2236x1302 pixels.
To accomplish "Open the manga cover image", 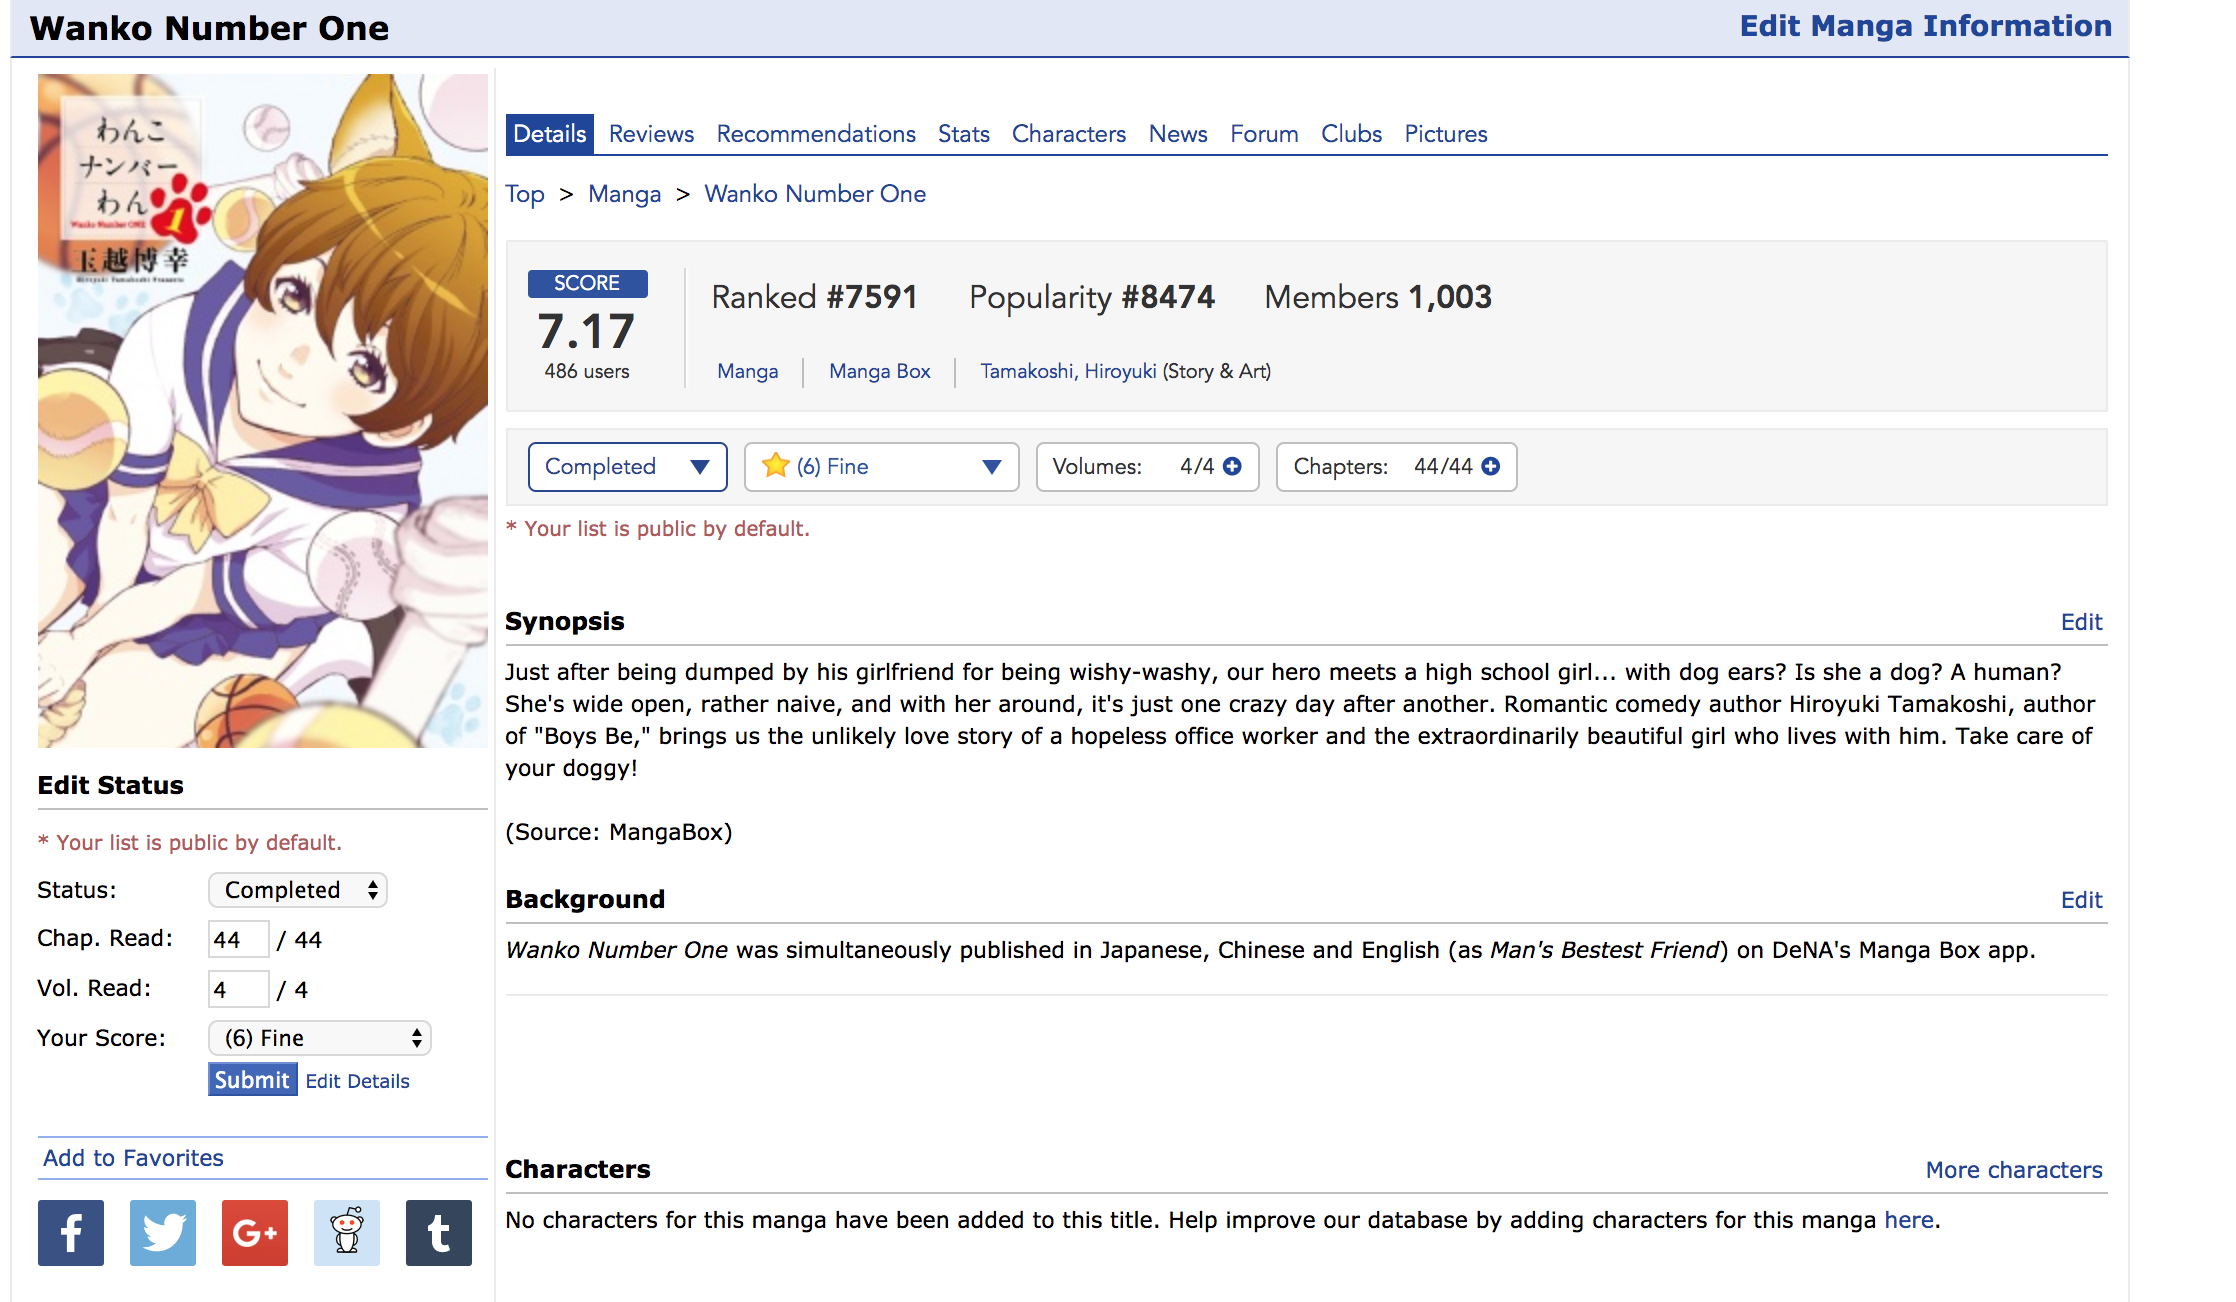I will (x=263, y=411).
